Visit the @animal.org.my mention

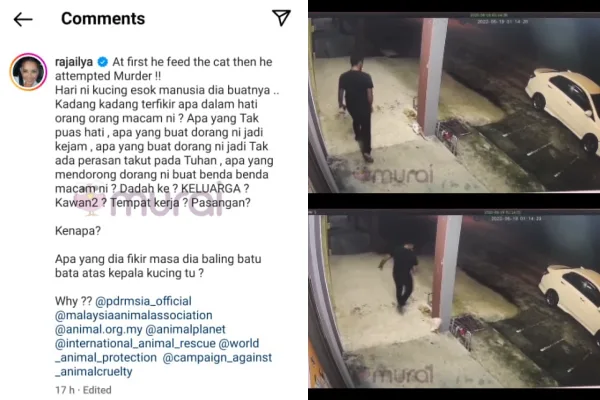click(99, 330)
